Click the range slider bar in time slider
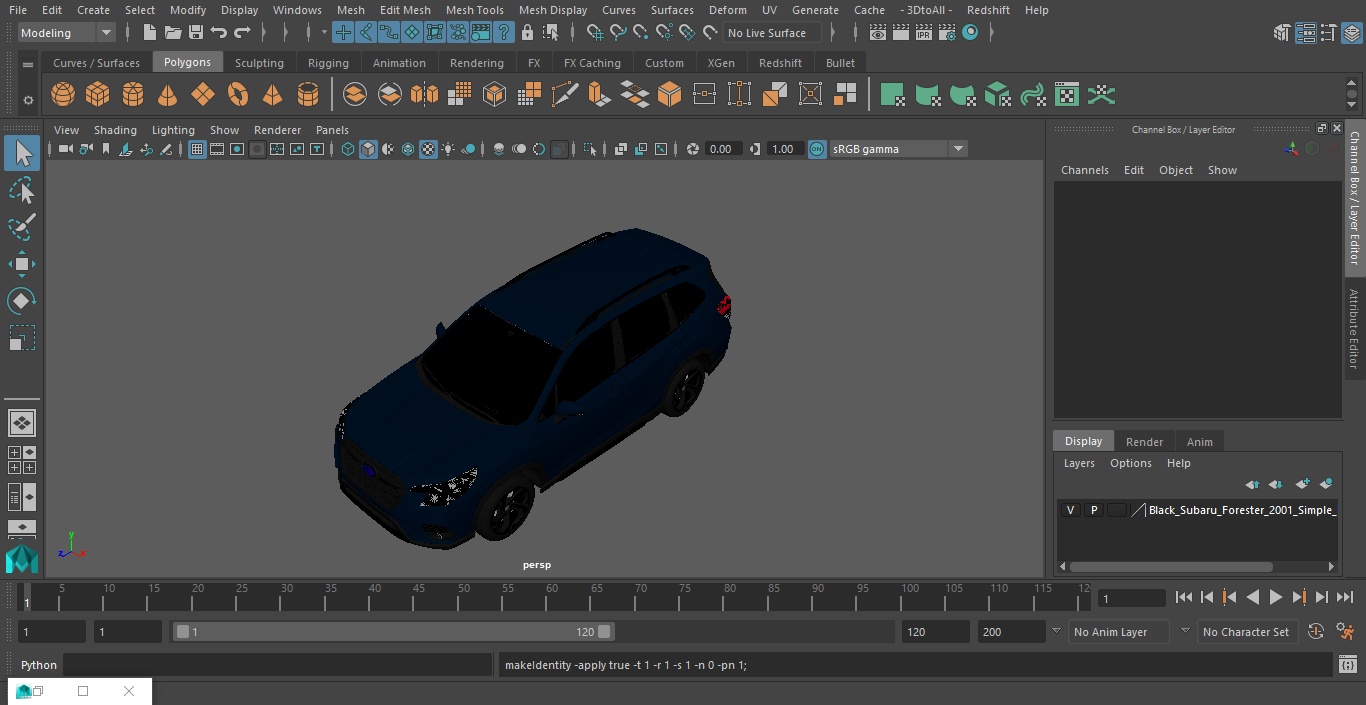Image resolution: width=1366 pixels, height=705 pixels. 394,631
